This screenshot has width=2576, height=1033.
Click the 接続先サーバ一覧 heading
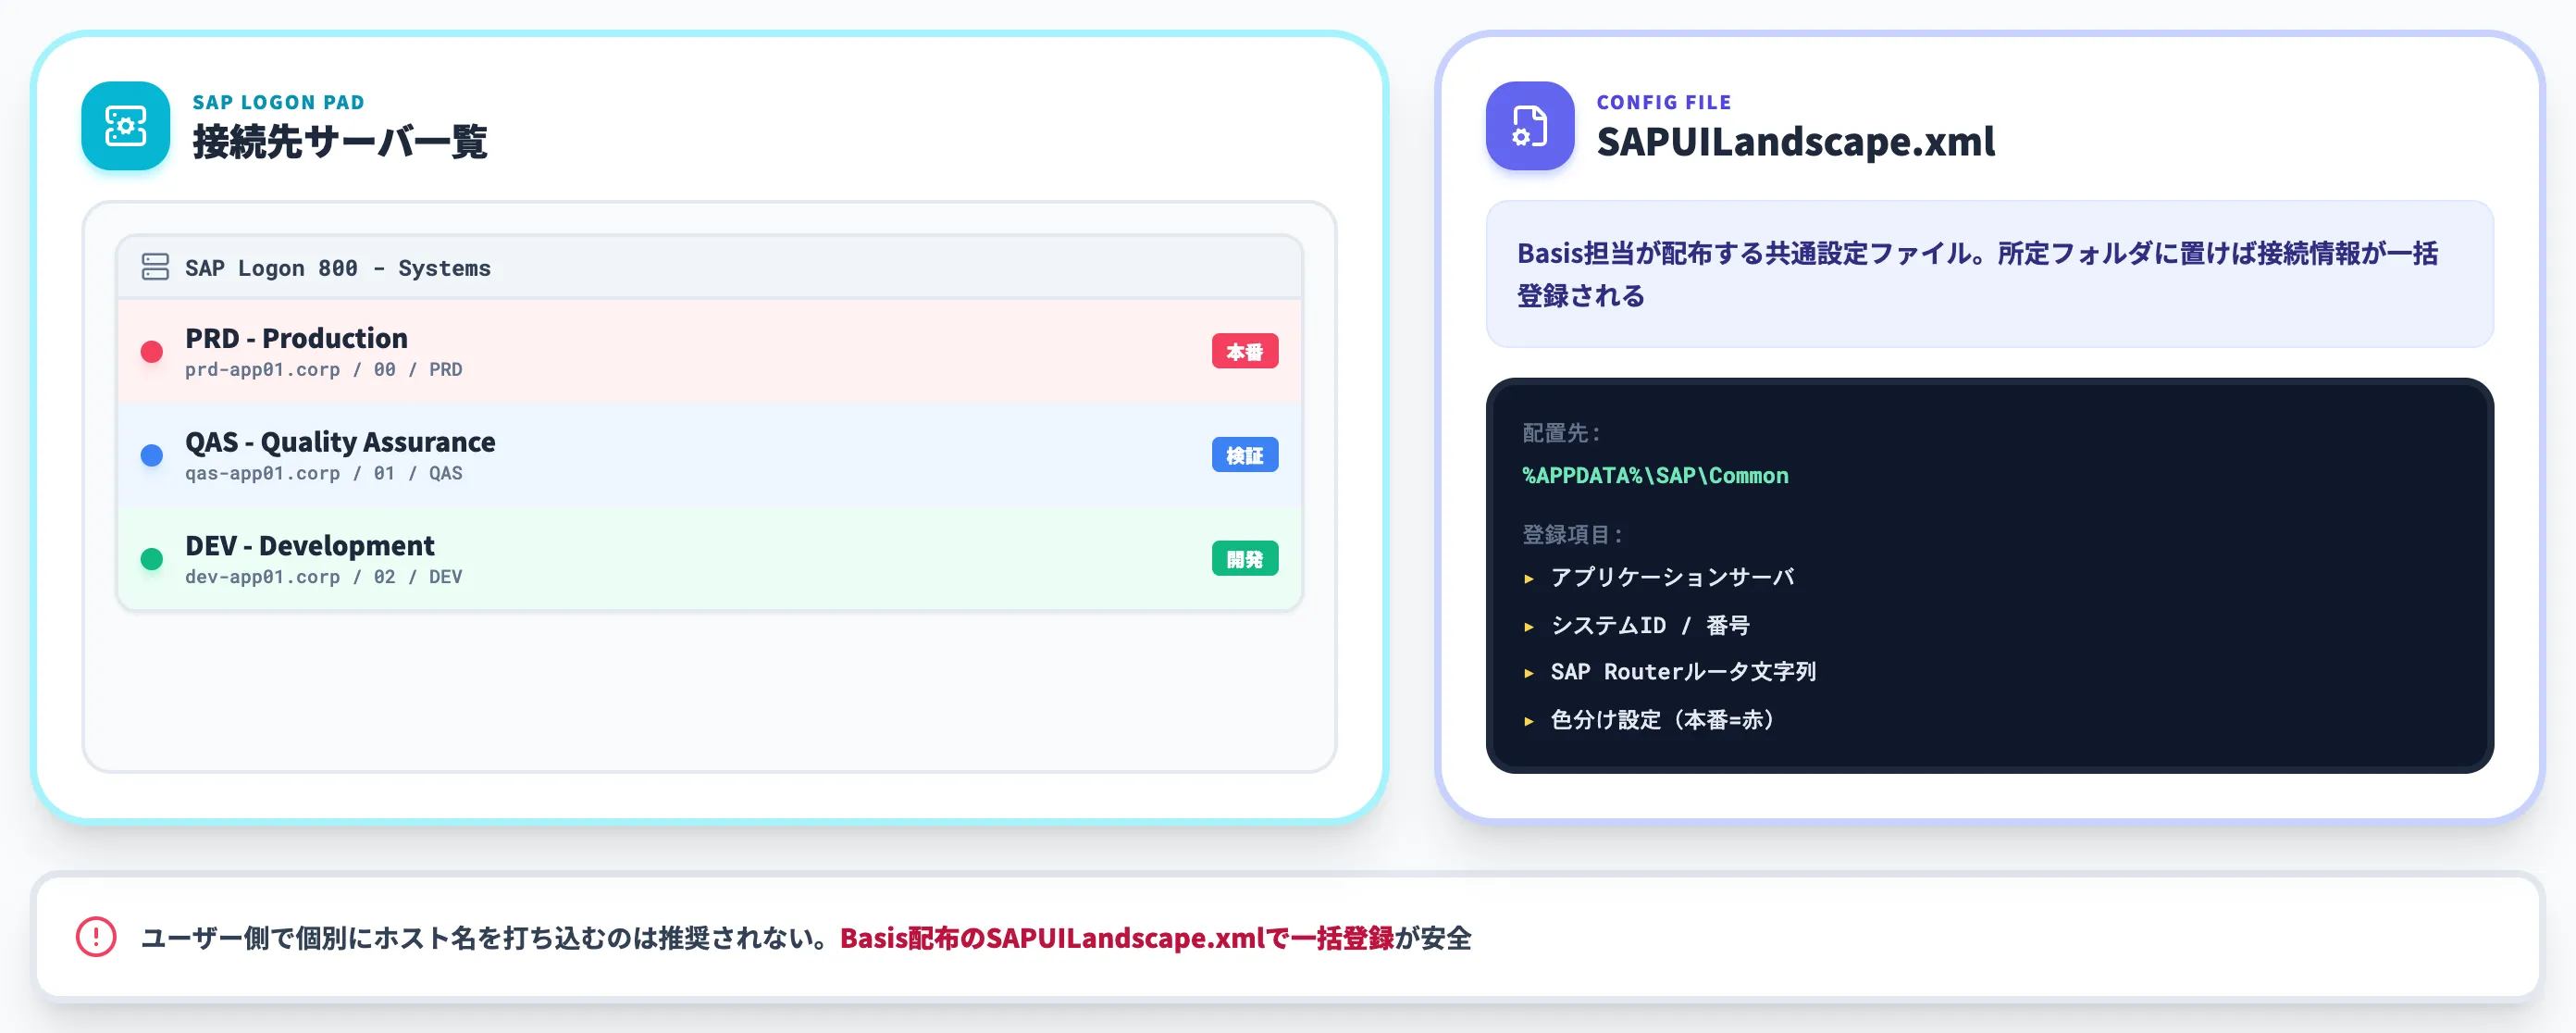point(340,141)
